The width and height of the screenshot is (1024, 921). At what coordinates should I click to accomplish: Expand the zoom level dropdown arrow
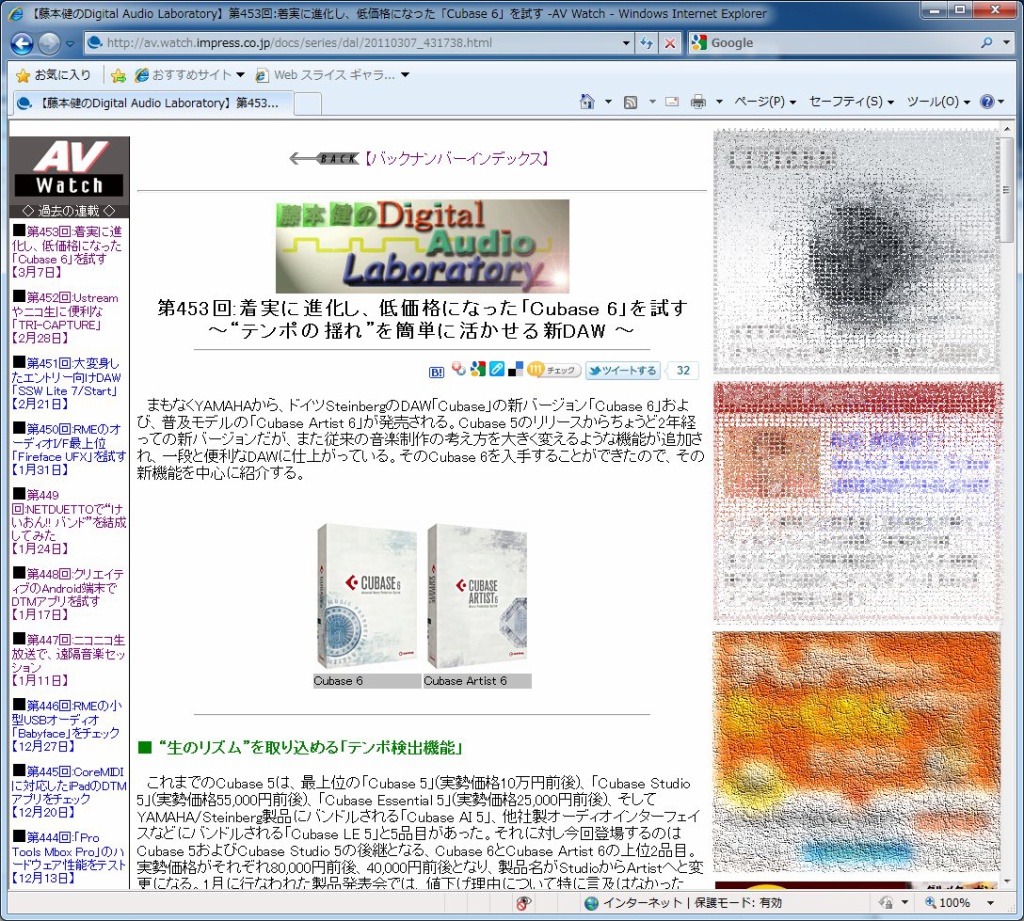pos(991,903)
